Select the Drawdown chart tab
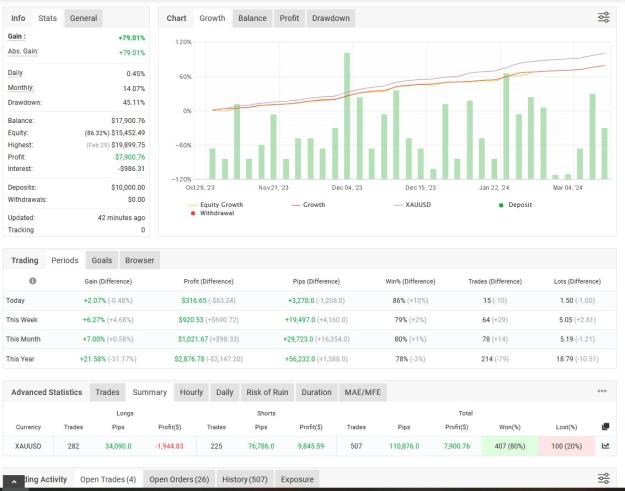Viewport: 625px width, 491px height. coord(331,18)
